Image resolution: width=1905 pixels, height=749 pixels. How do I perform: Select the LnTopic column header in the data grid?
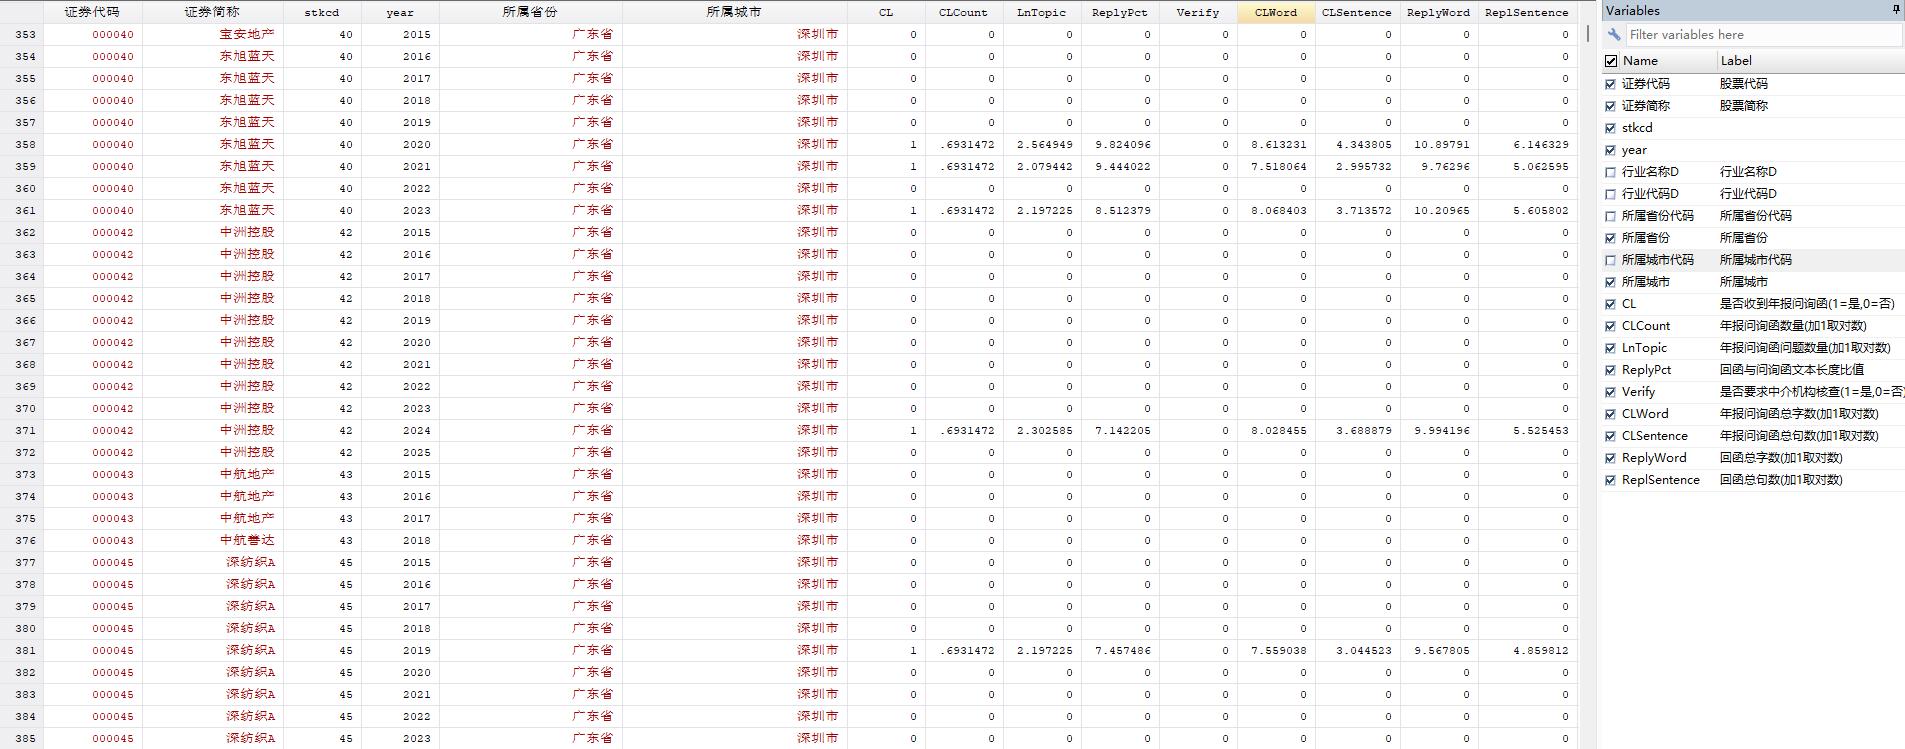(1042, 12)
